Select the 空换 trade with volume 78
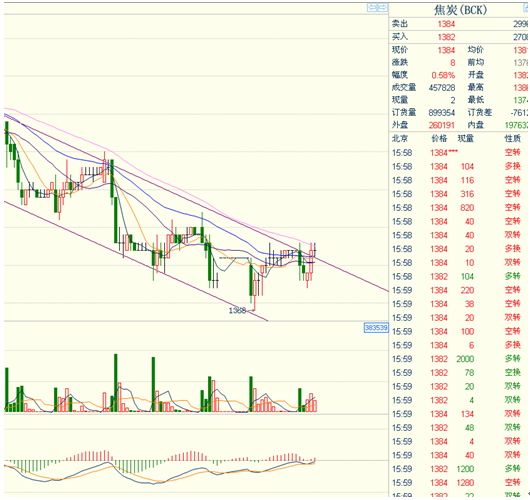Screen dimensions: 530x500 click(458, 373)
